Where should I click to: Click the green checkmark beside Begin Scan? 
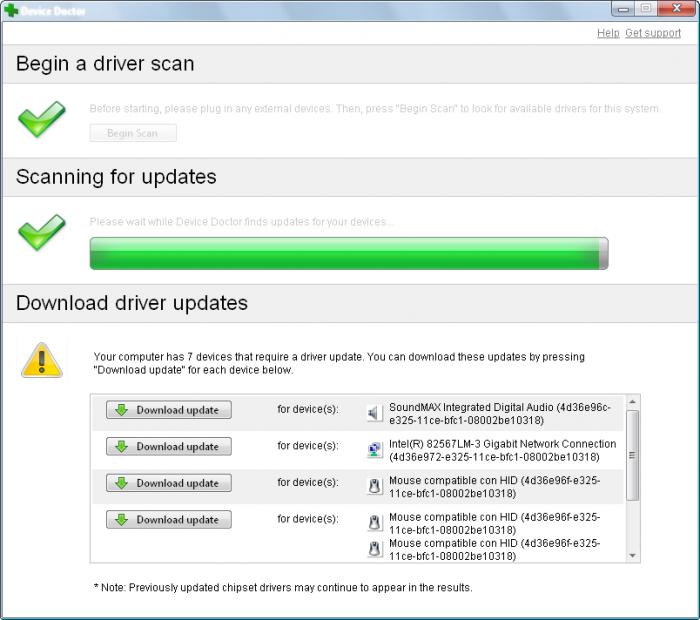(x=42, y=119)
